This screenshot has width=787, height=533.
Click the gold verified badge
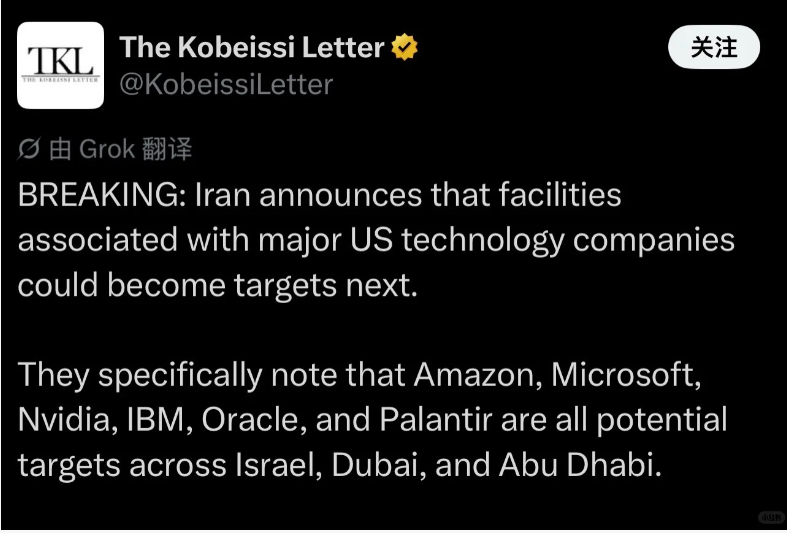click(x=404, y=48)
